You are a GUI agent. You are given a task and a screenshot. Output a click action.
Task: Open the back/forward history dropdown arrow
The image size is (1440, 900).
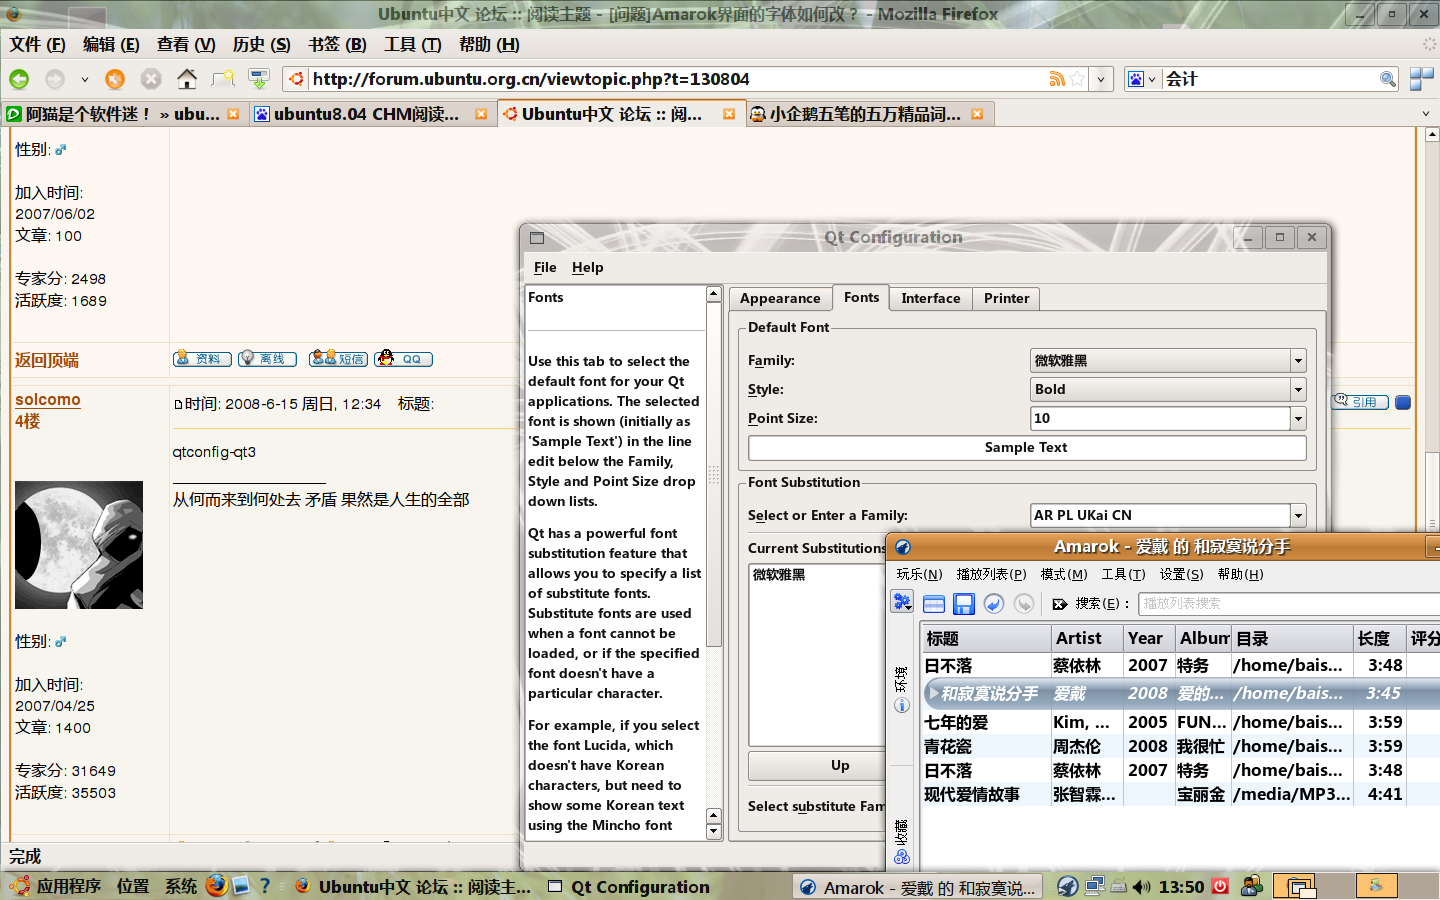[x=85, y=79]
